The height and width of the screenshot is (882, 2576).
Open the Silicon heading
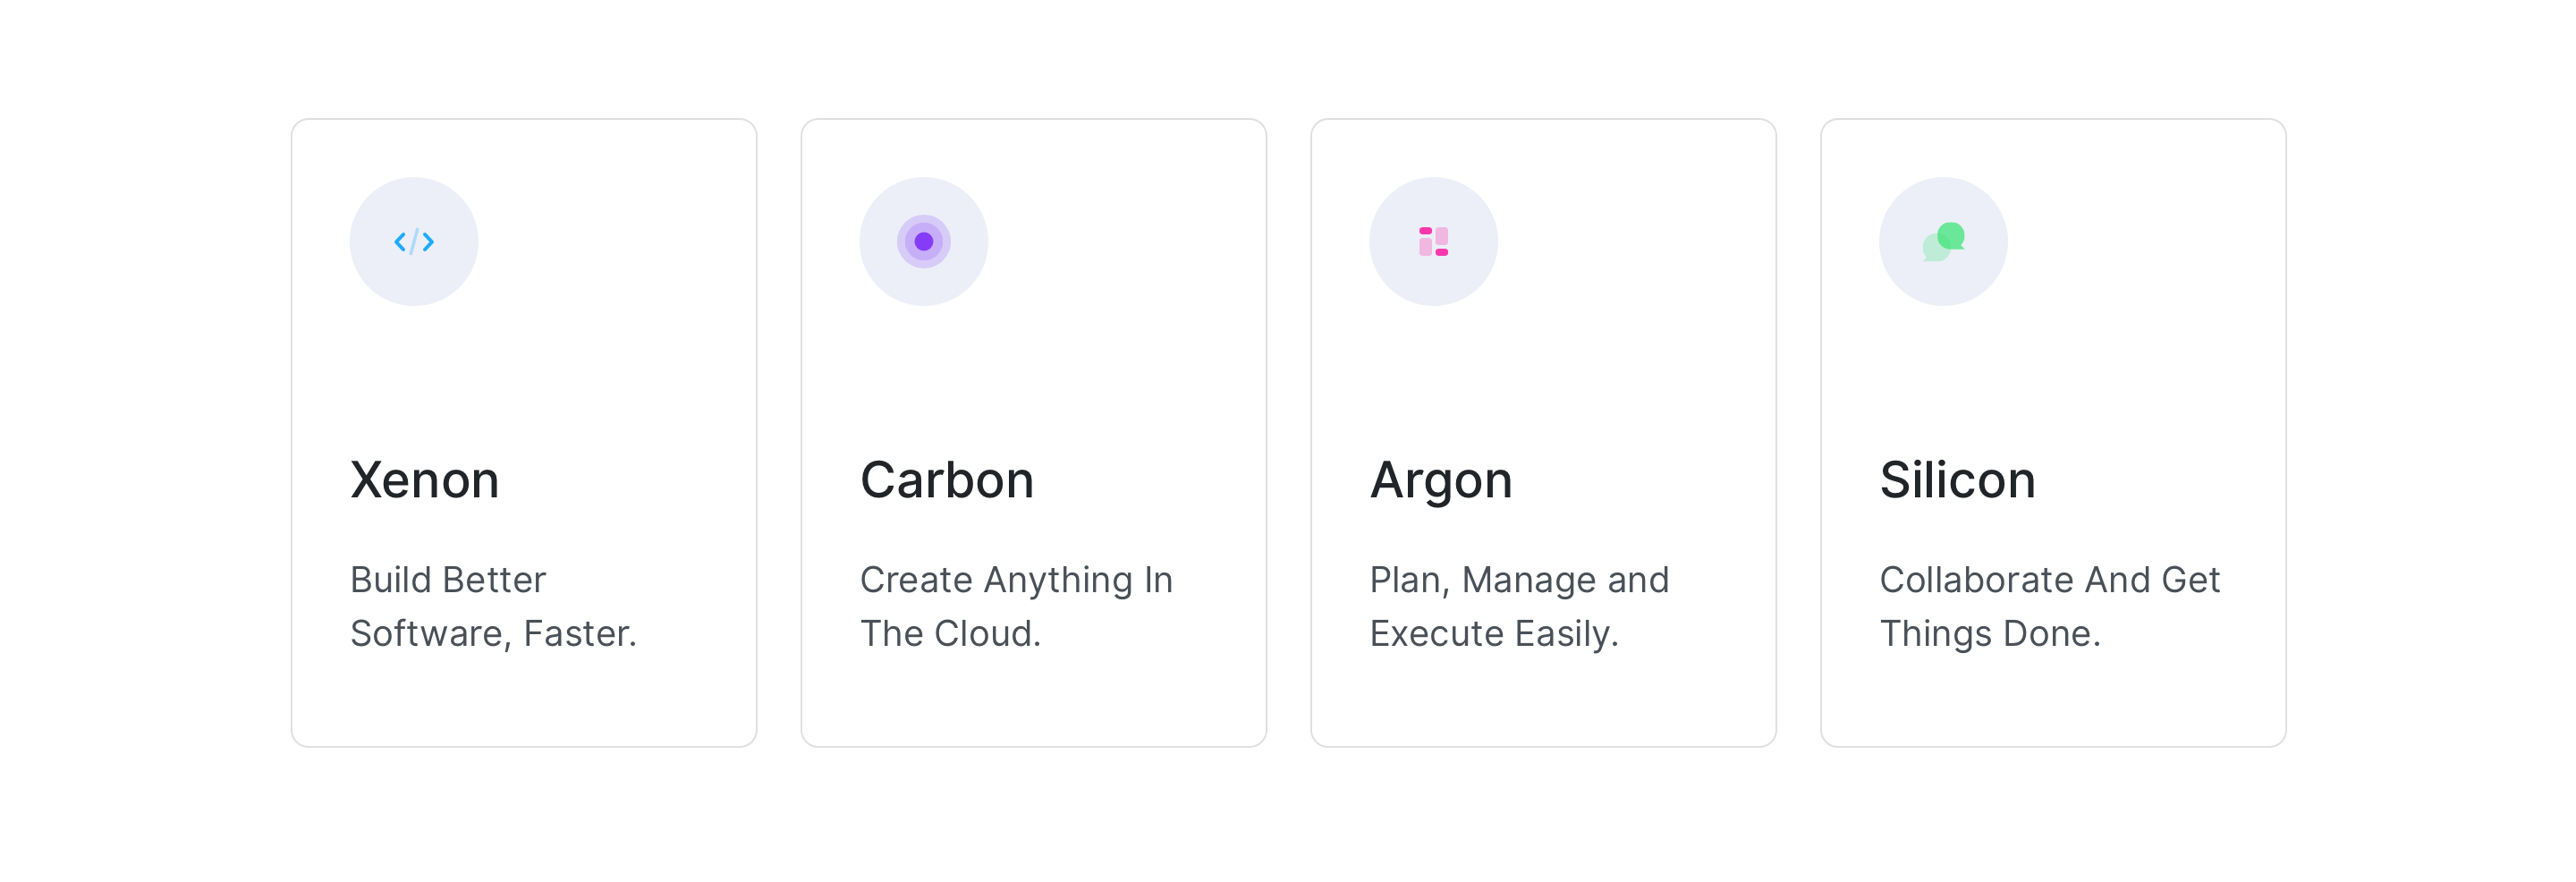point(1958,480)
